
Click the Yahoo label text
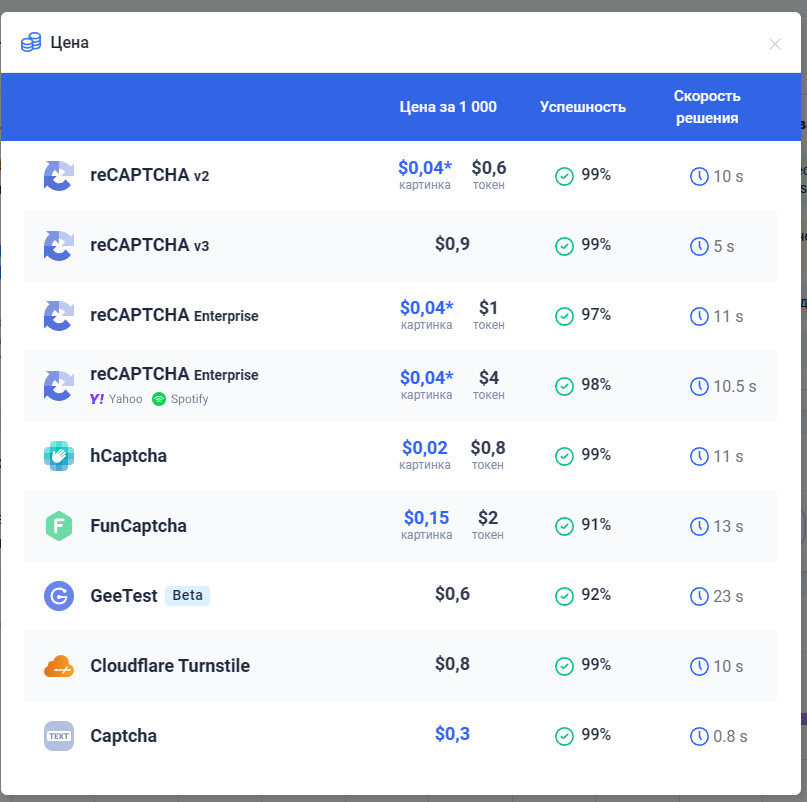tap(126, 399)
